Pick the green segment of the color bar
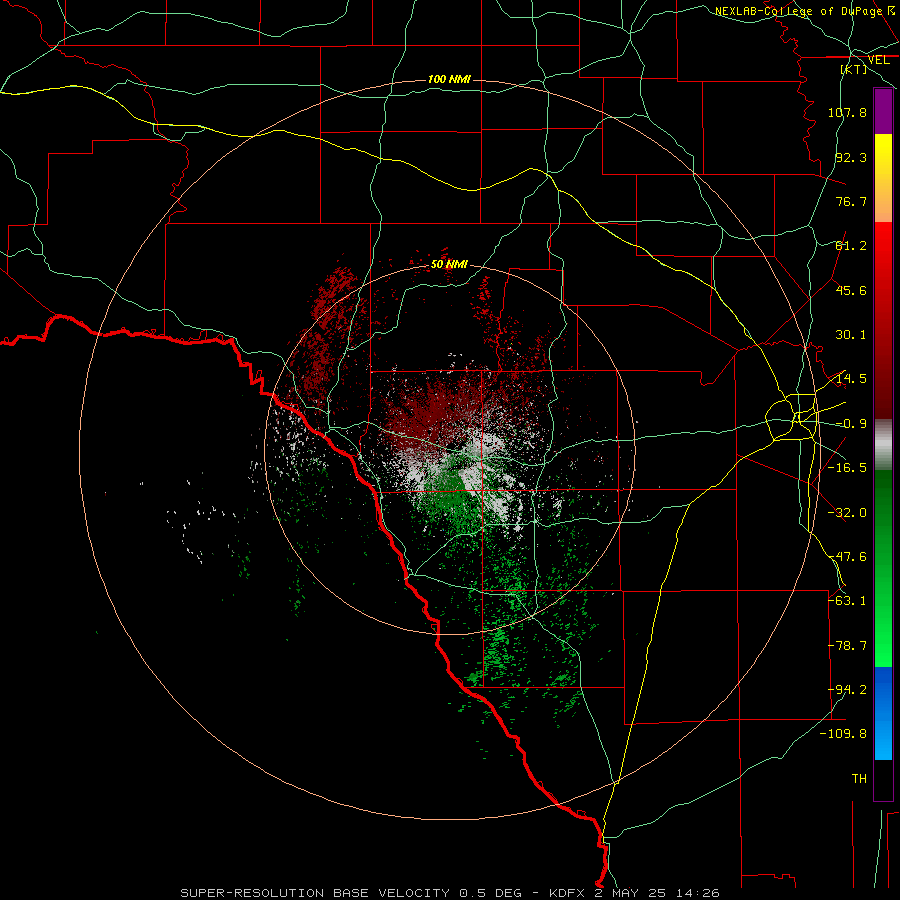Image resolution: width=900 pixels, height=900 pixels. click(x=883, y=568)
